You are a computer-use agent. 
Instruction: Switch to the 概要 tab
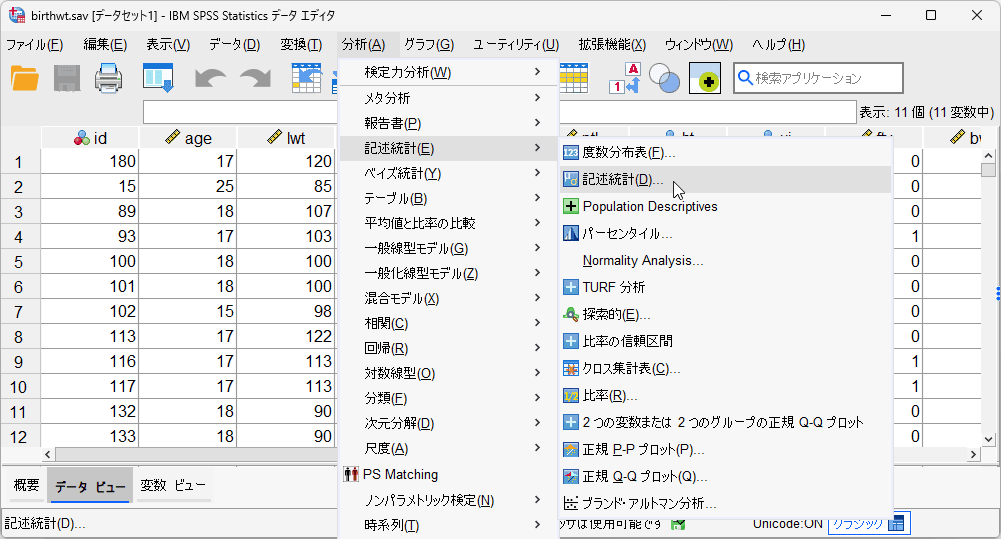point(26,486)
